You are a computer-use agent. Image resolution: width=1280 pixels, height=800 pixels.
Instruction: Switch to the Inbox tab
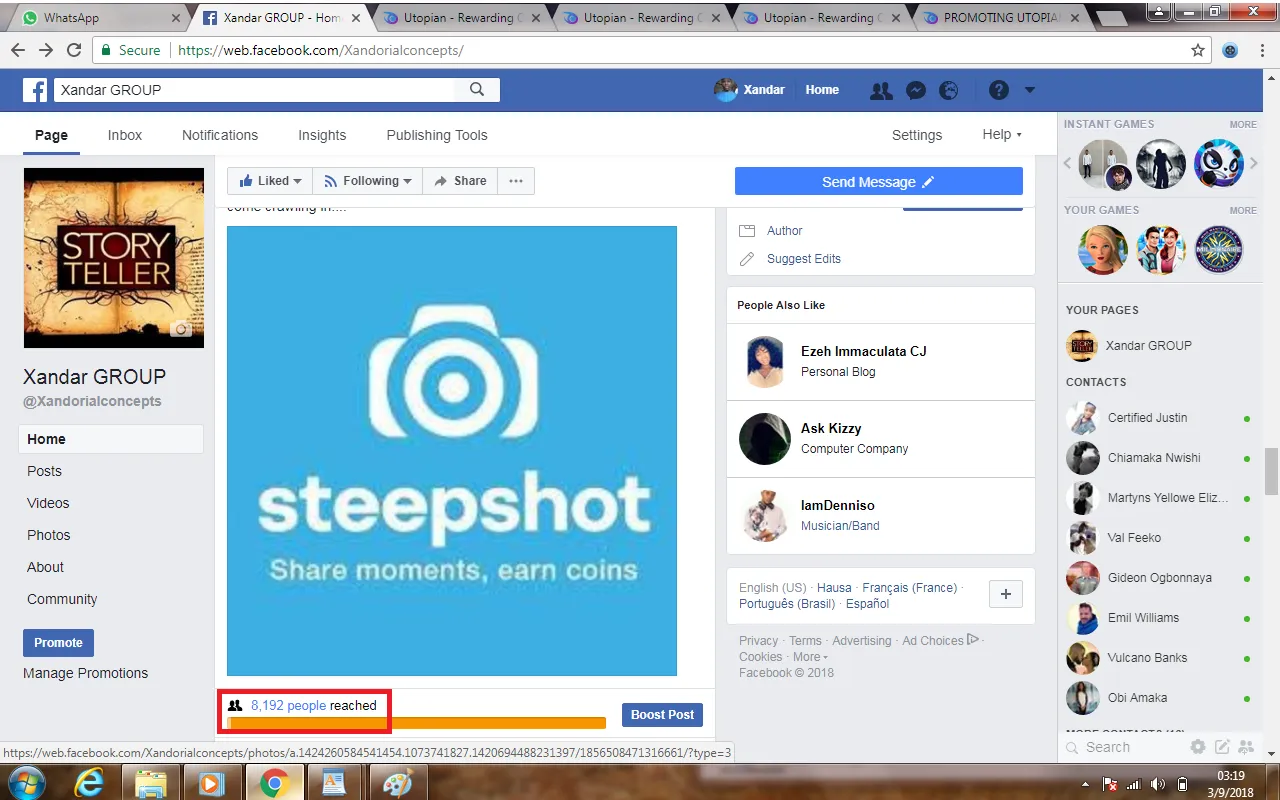[x=125, y=135]
